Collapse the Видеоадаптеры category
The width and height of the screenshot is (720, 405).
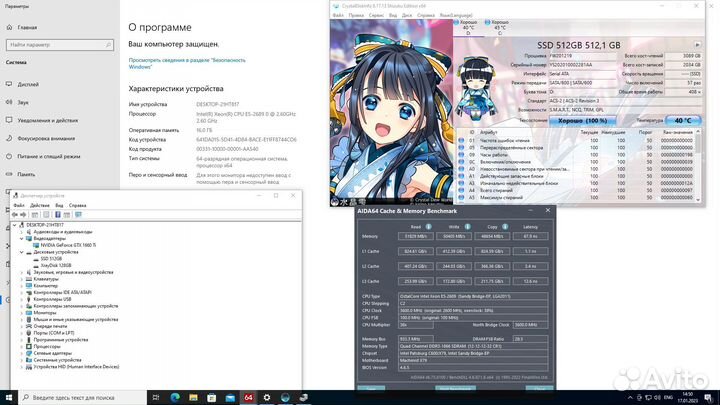pyautogui.click(x=22, y=238)
